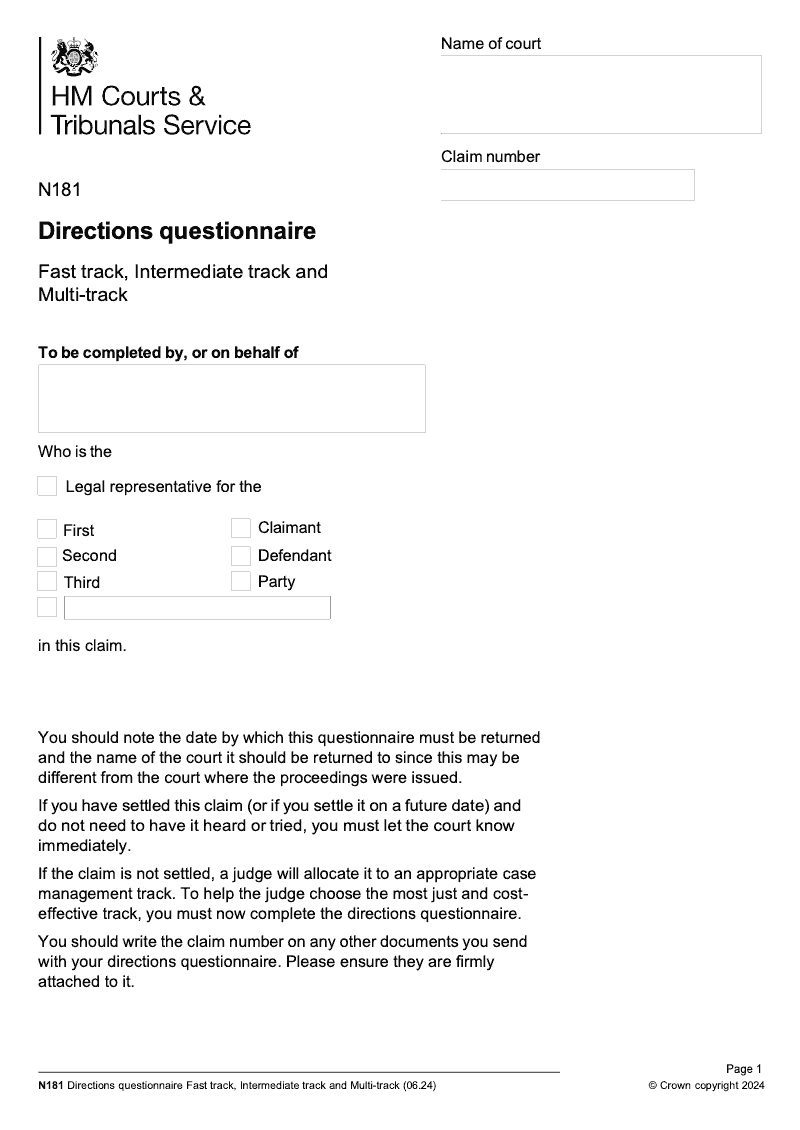
Task: Check the unlabeled checkbox below Third
Action: (x=47, y=607)
